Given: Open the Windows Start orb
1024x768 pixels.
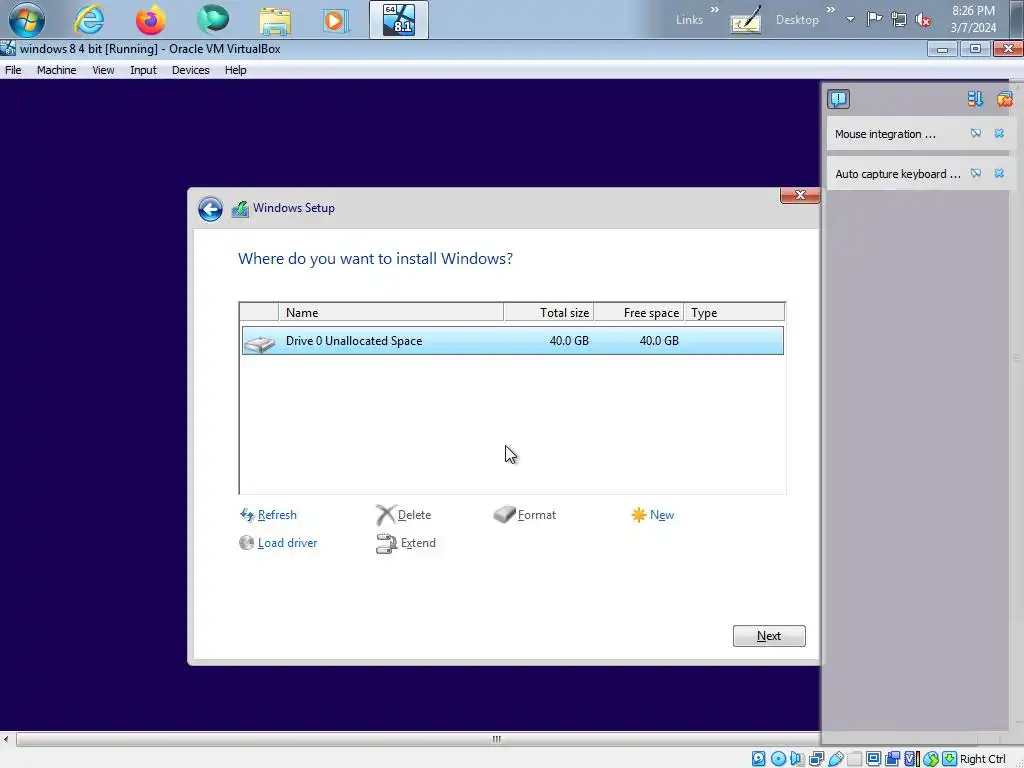Looking at the screenshot, I should 26,20.
